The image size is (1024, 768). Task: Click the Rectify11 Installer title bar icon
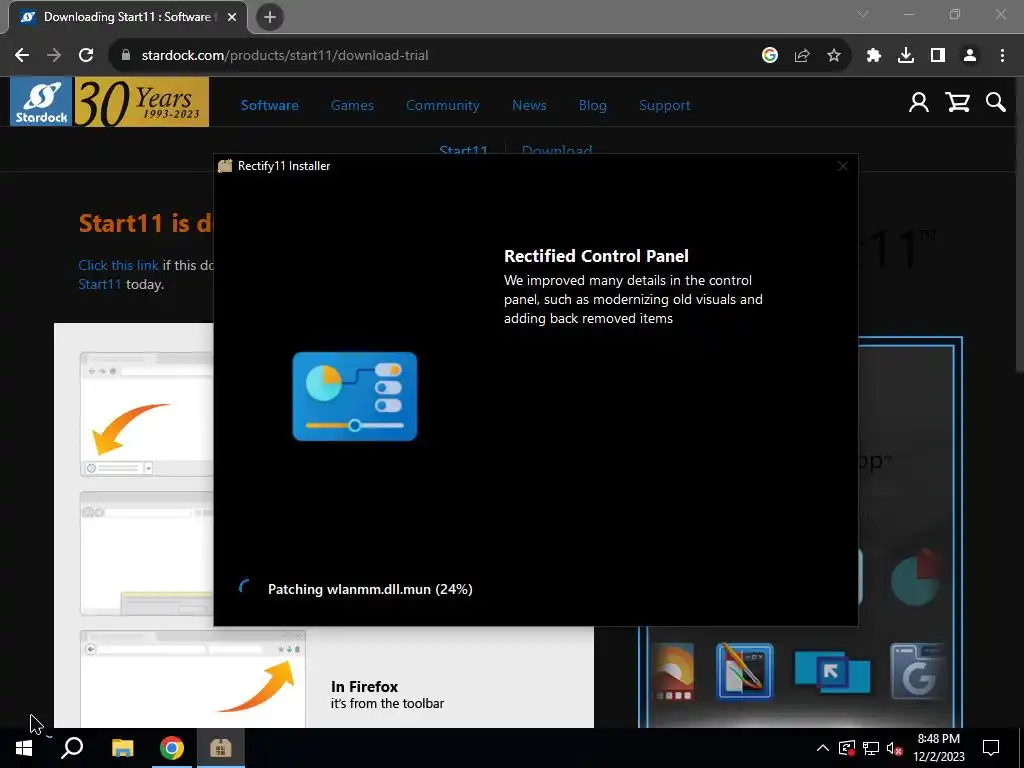pos(225,166)
